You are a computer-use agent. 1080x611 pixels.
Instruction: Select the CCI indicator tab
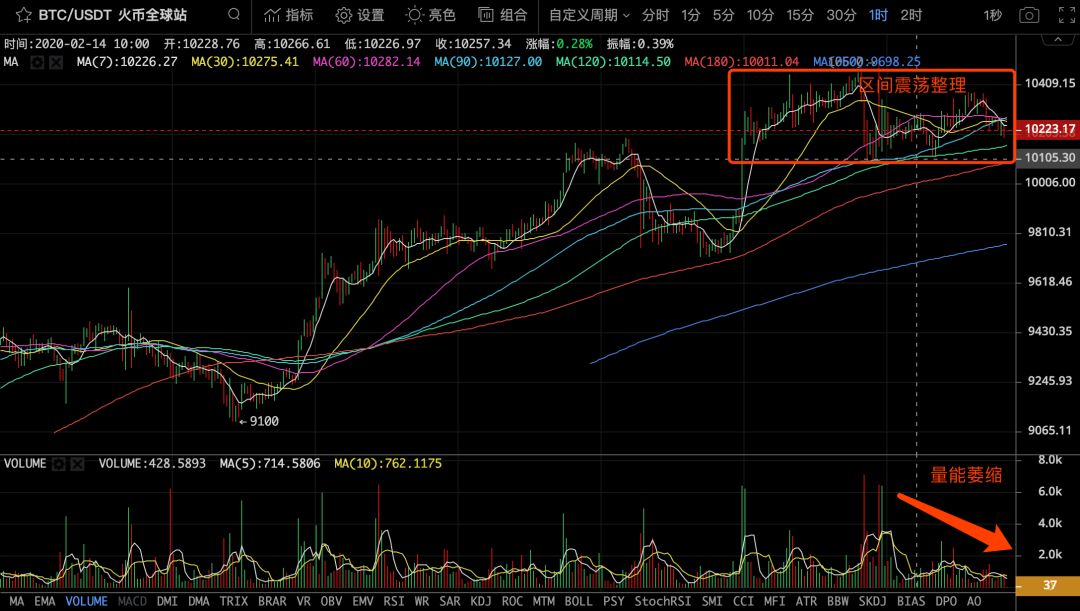[743, 601]
